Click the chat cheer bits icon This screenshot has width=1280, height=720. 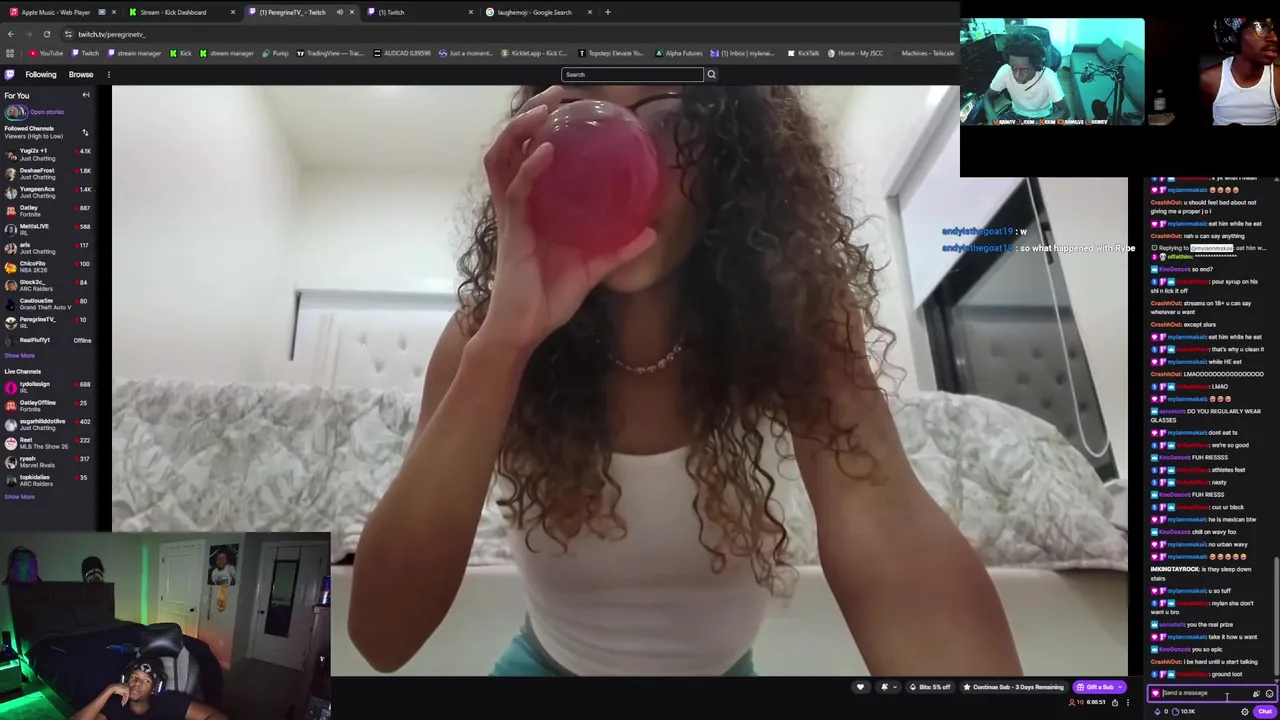(x=1256, y=693)
